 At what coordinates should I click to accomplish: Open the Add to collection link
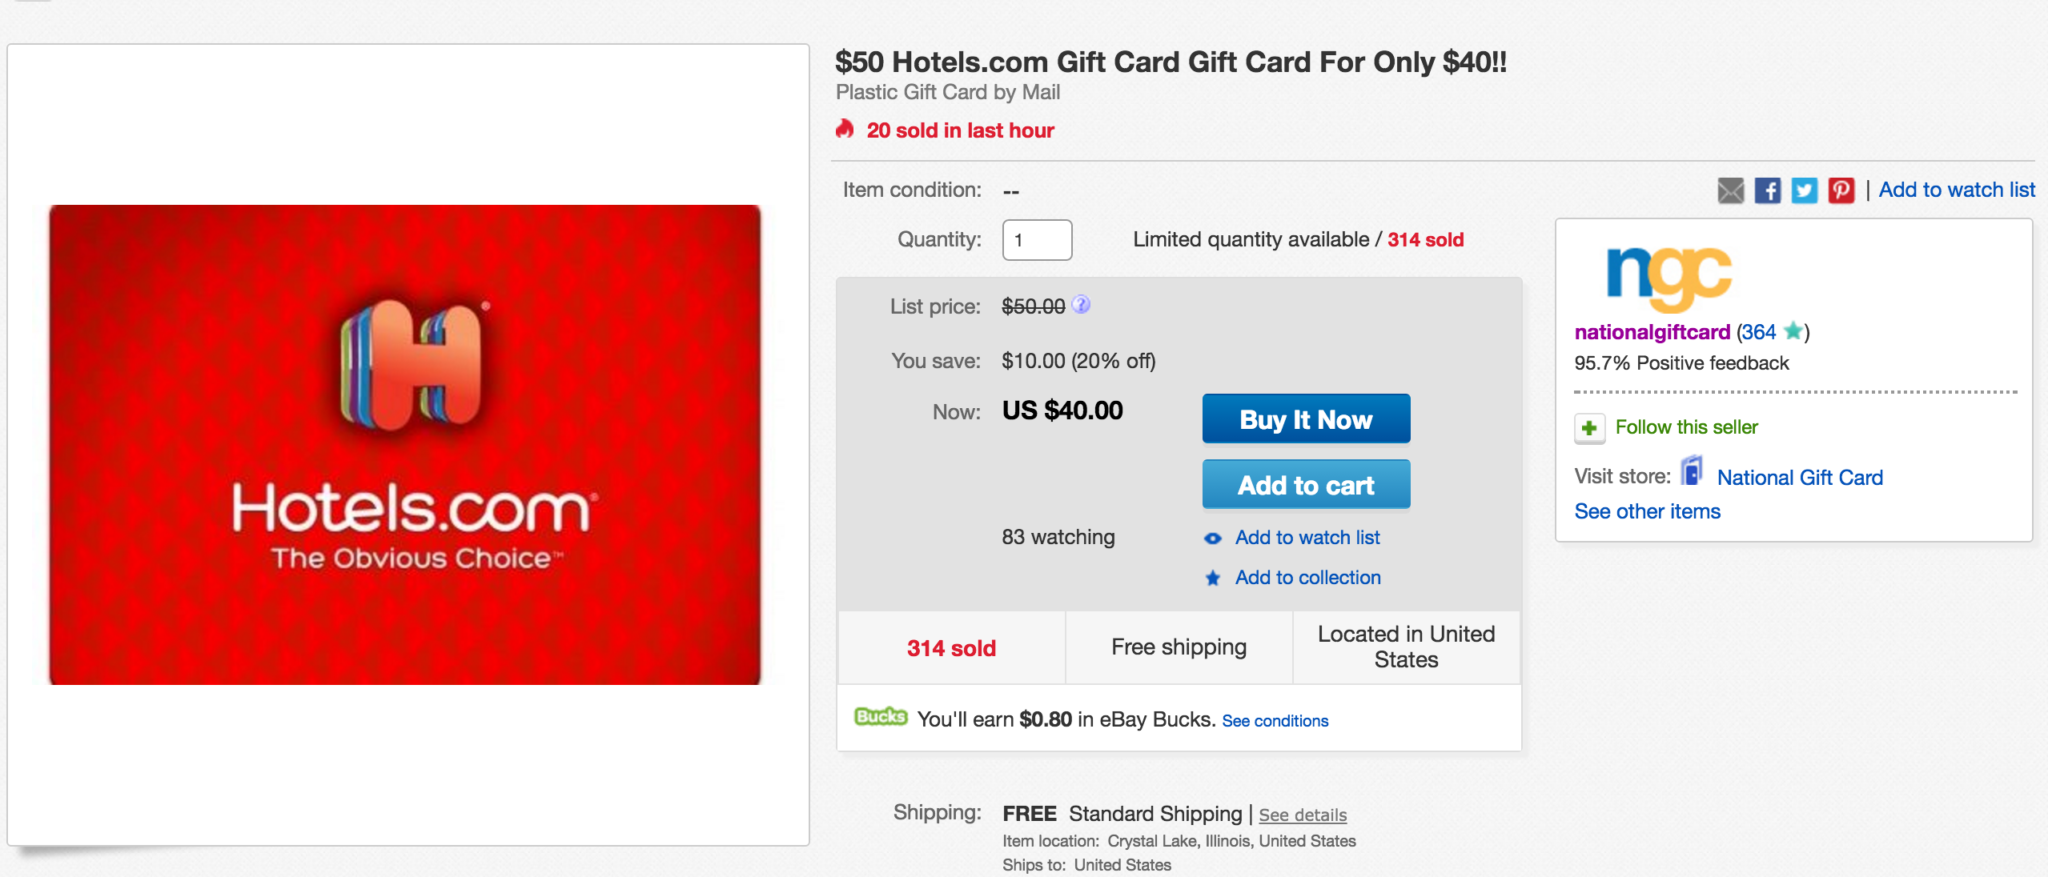pos(1308,578)
